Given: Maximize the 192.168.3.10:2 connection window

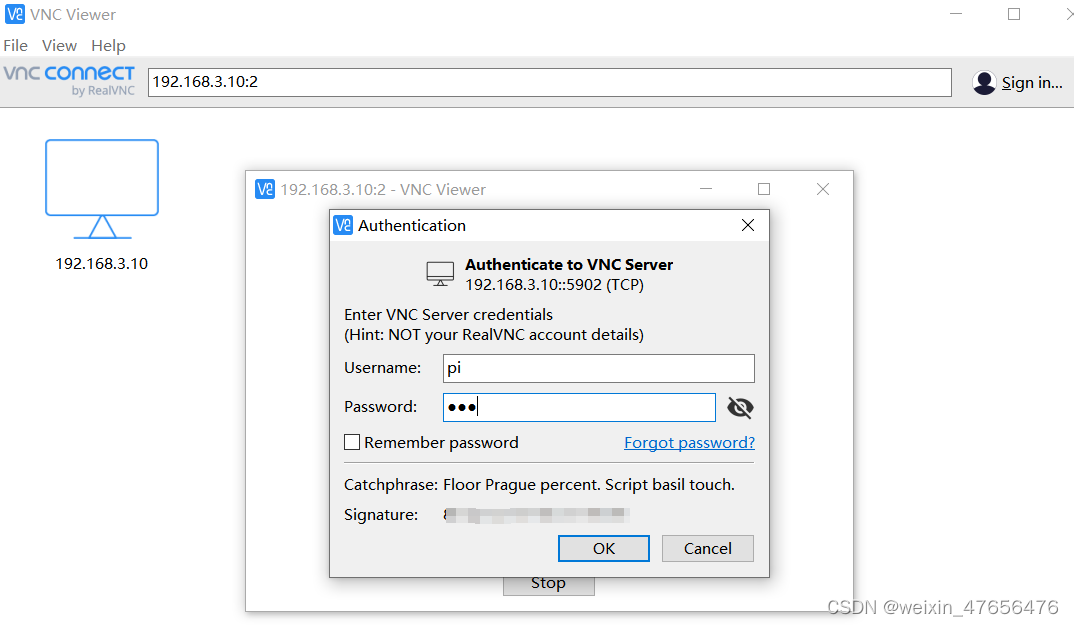Looking at the screenshot, I should click(764, 189).
